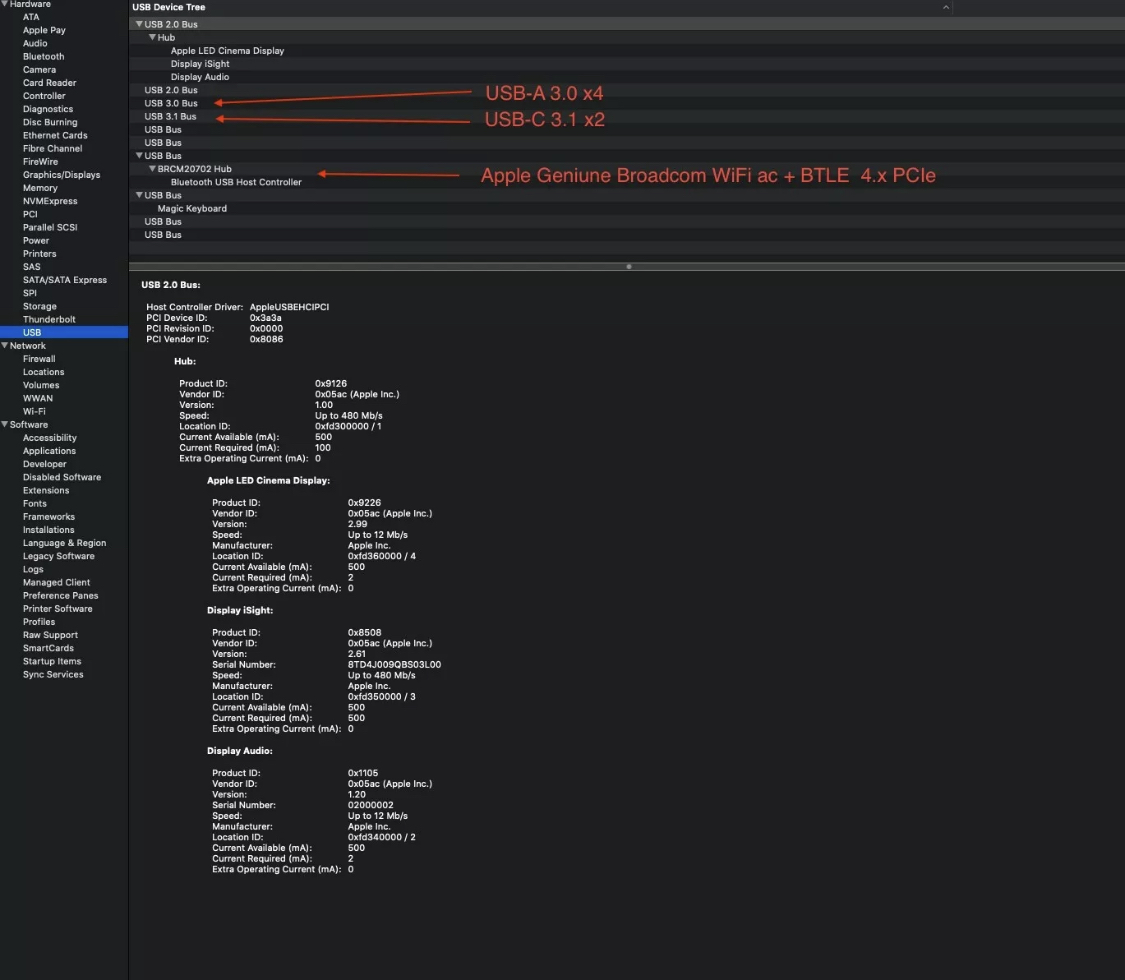Open Thunderbolt in the sidebar
The width and height of the screenshot is (1125, 980).
pos(49,319)
